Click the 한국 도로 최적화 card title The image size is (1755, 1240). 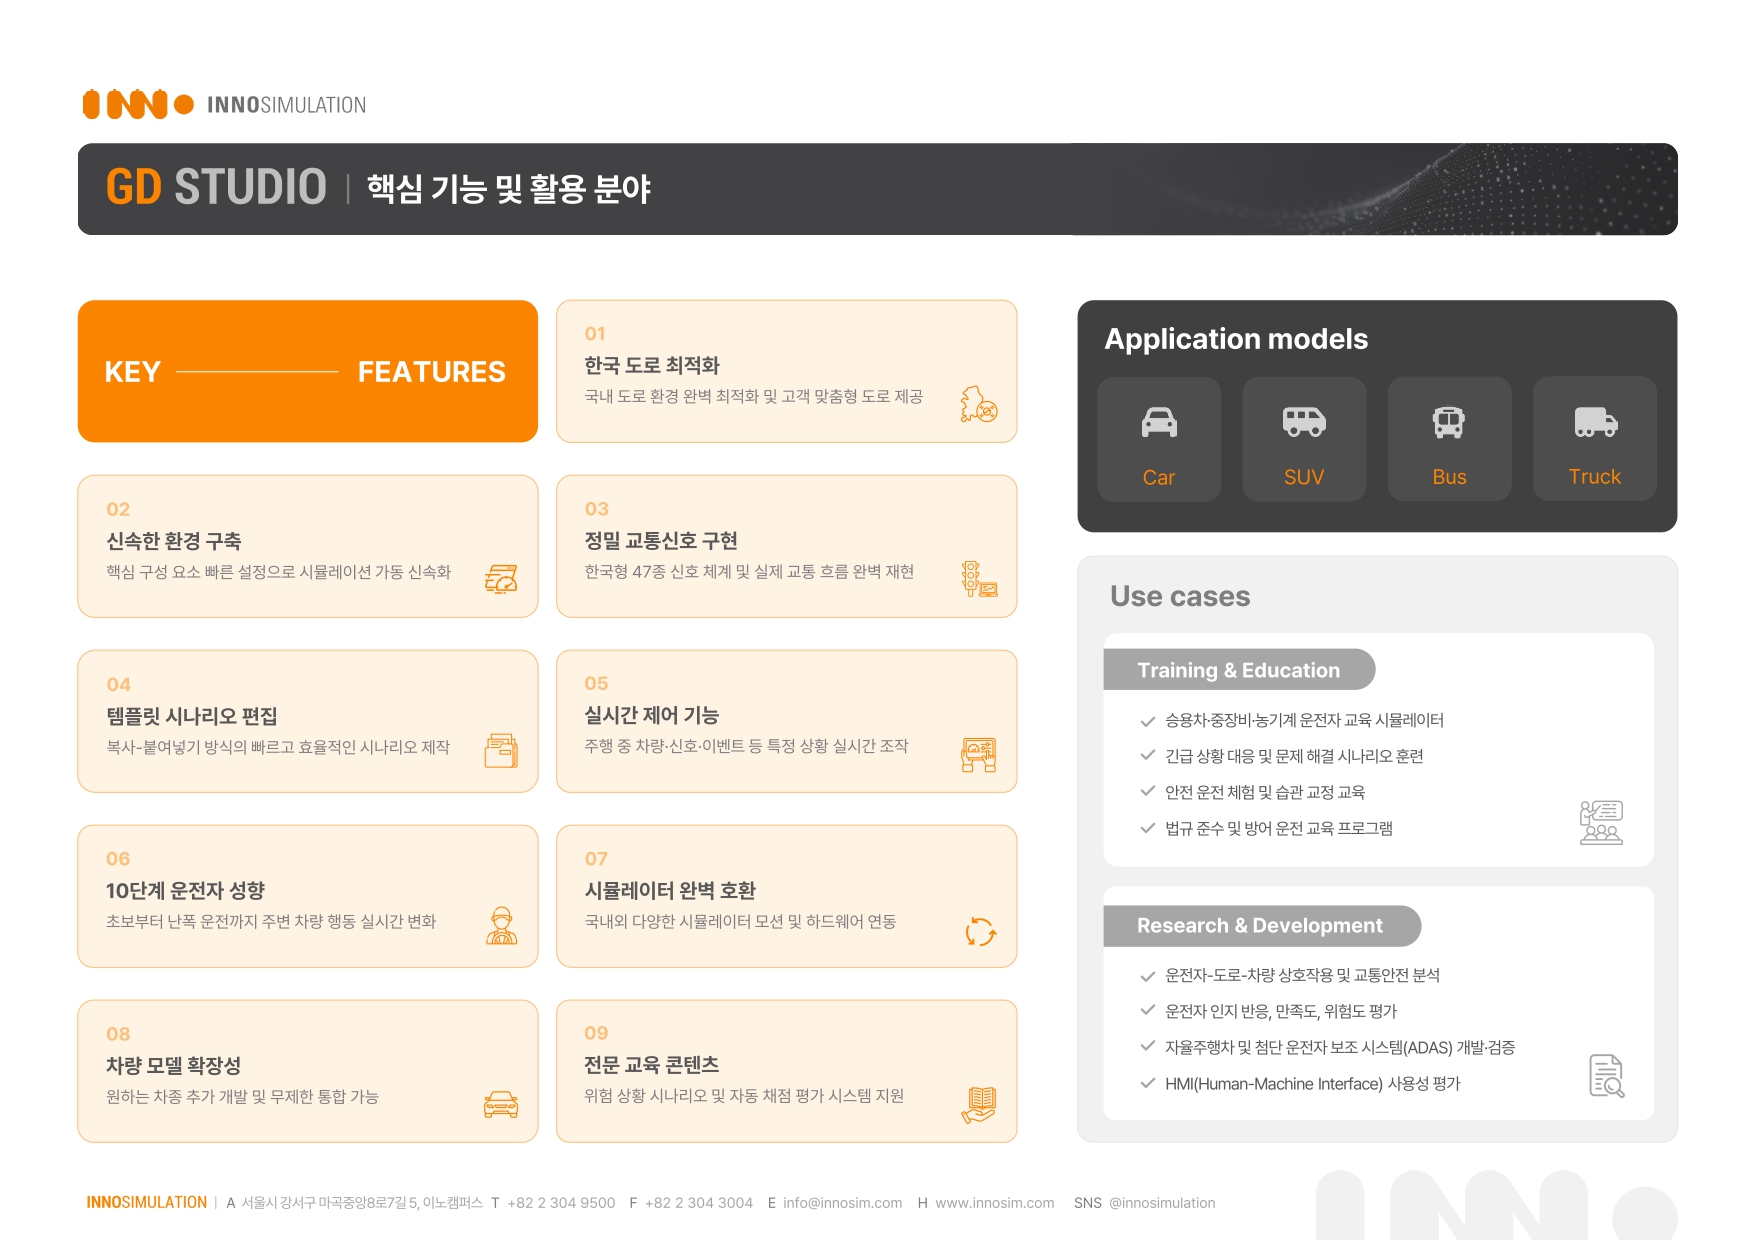(652, 365)
